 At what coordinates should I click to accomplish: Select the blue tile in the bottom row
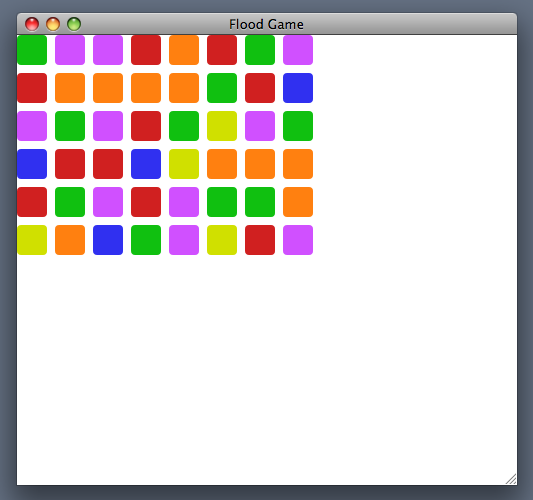[x=108, y=240]
